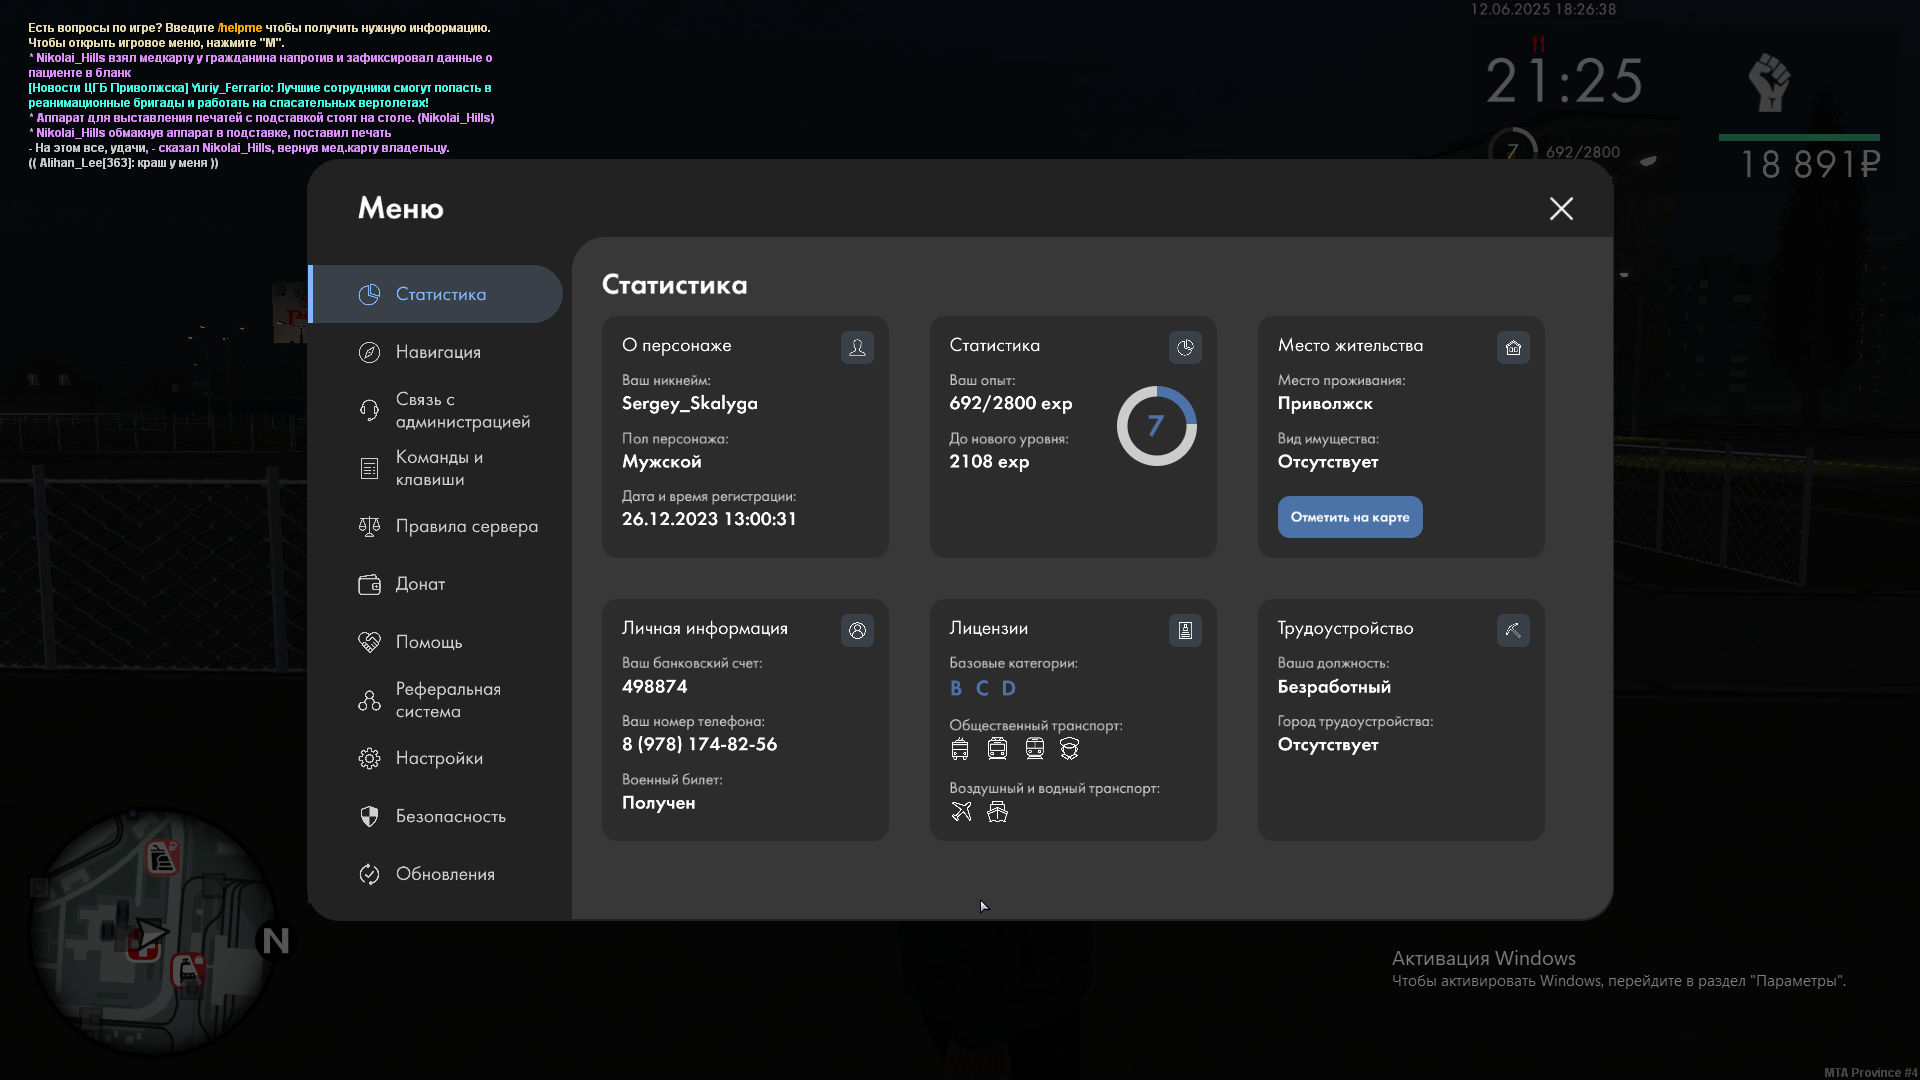1920x1080 pixels.
Task: Select Правила сервера in sidebar
Action: coord(436,526)
